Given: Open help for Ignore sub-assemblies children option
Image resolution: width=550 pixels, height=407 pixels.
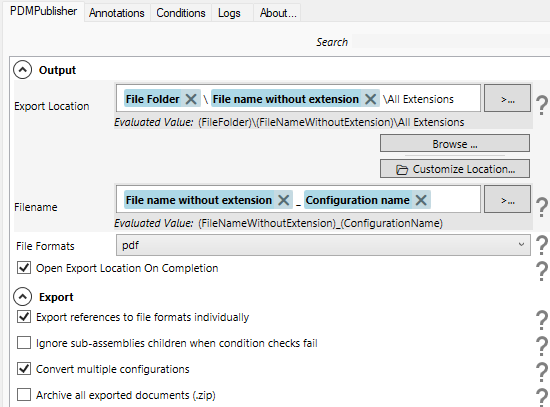Looking at the screenshot, I should 542,346.
